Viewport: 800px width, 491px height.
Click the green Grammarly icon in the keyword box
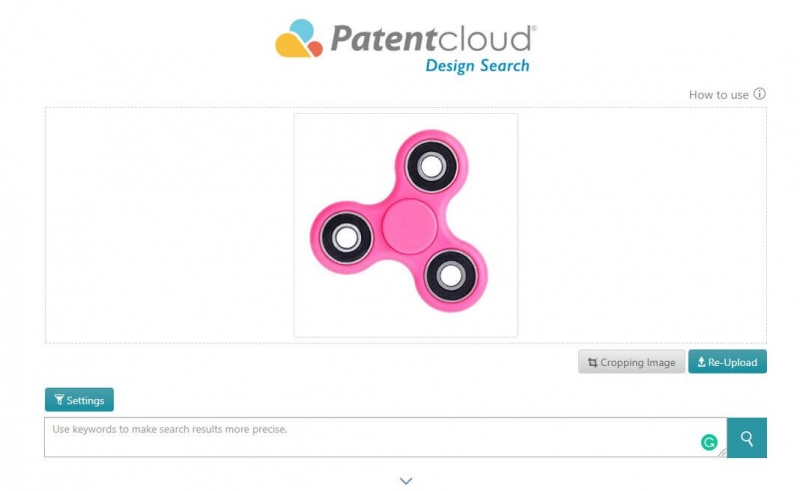pyautogui.click(x=709, y=442)
